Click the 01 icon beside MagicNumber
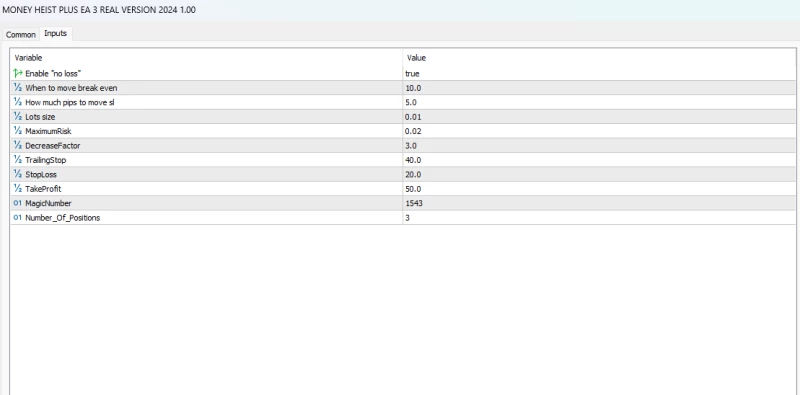 [x=18, y=203]
